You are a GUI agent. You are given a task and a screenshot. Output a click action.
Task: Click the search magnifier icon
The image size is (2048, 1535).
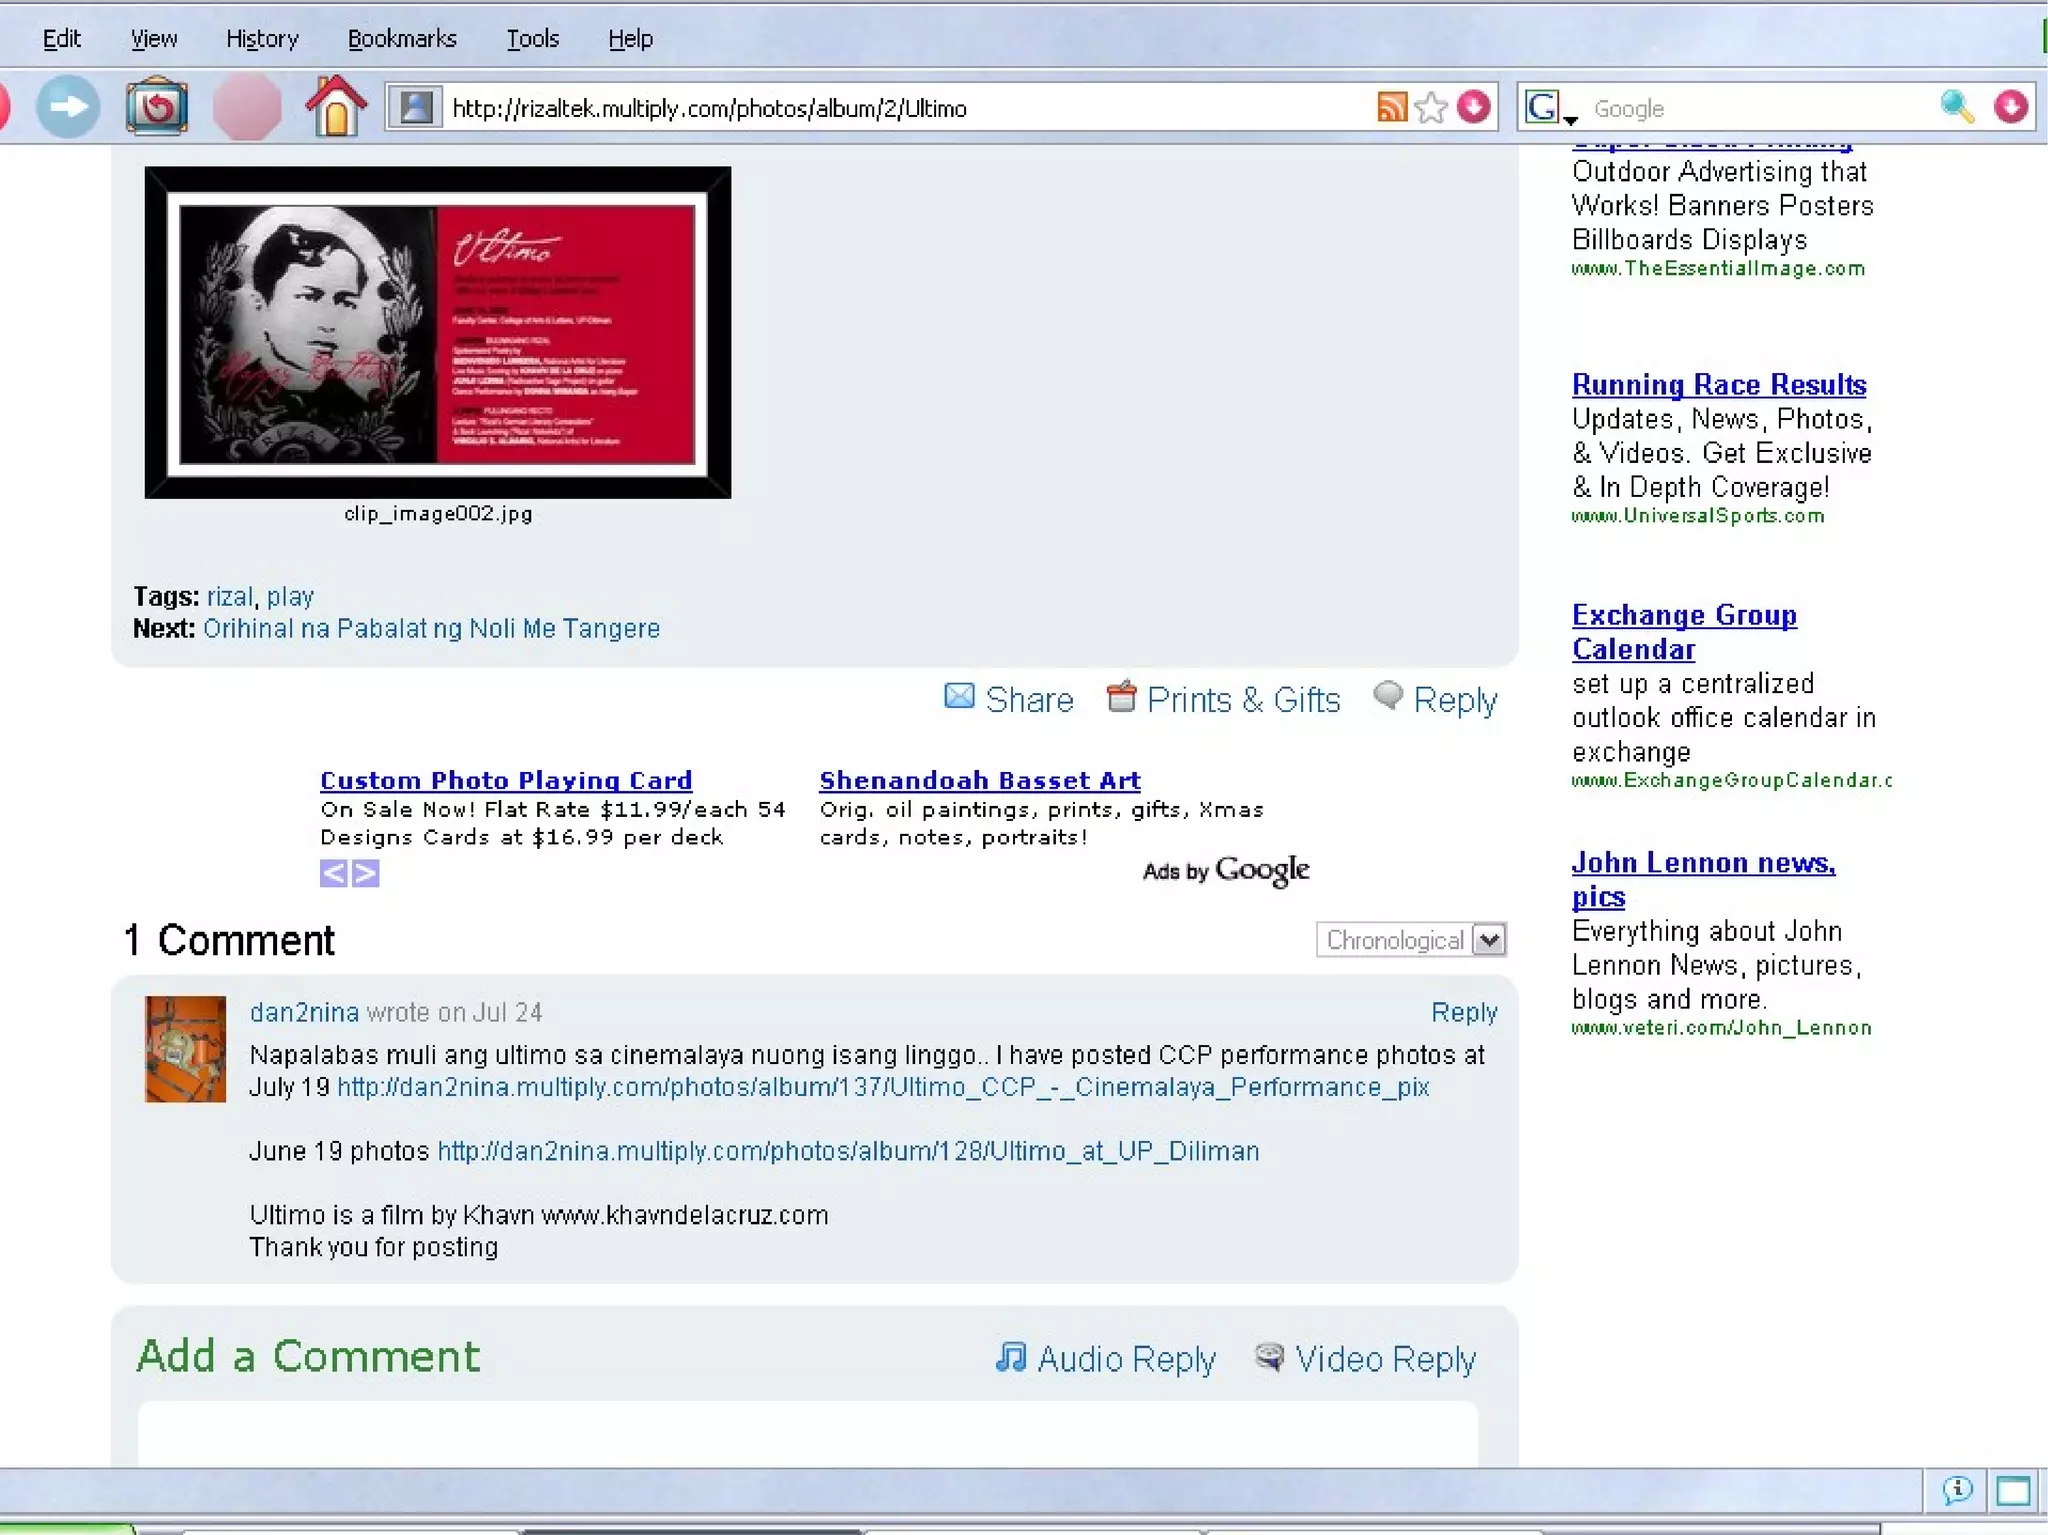pos(1956,107)
